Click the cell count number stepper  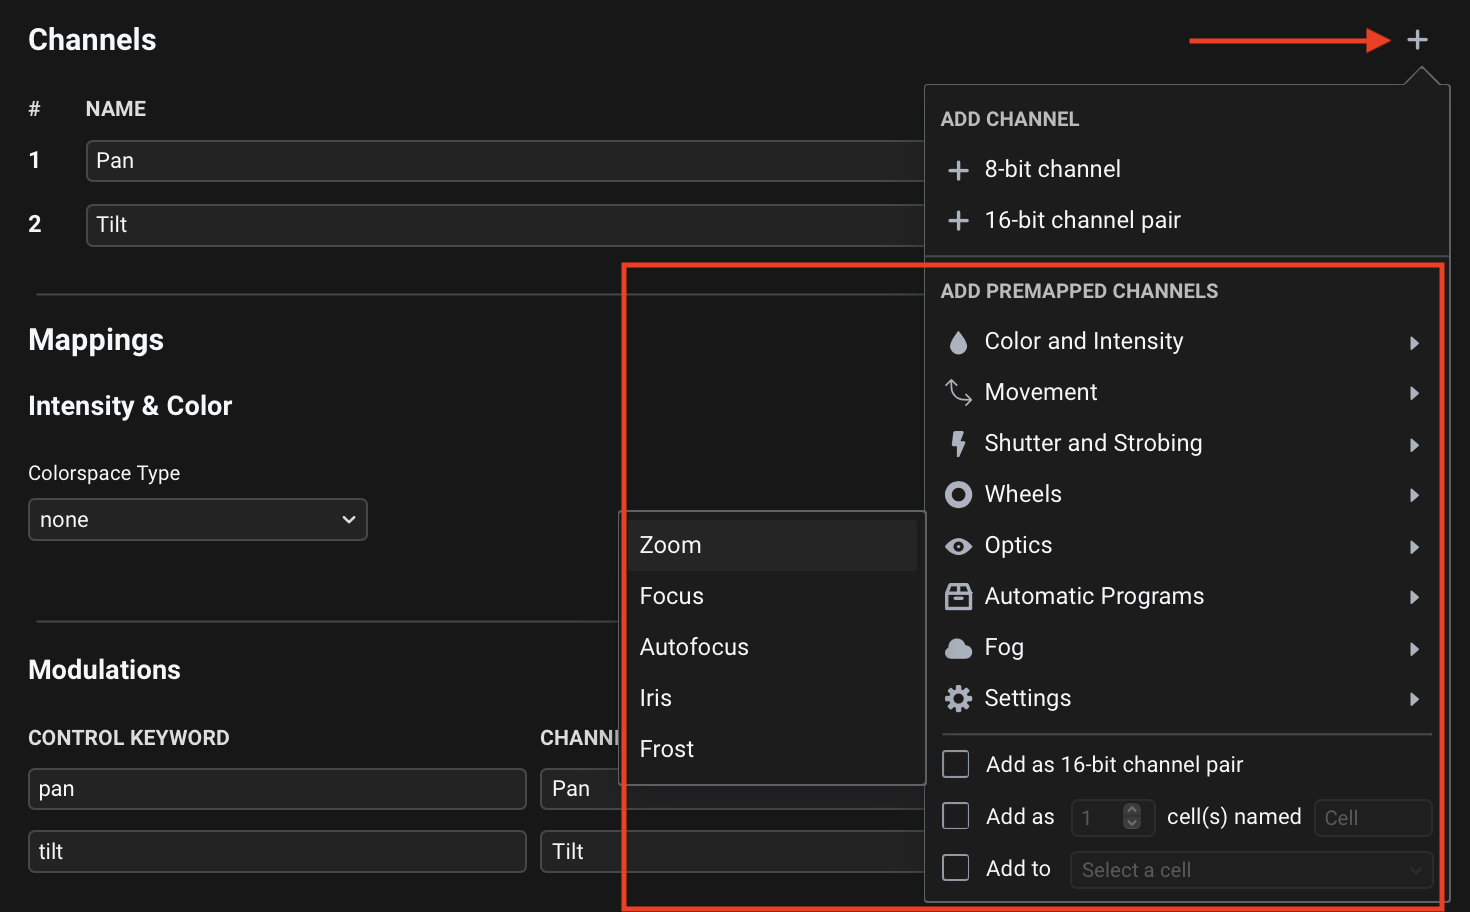coord(1132,817)
